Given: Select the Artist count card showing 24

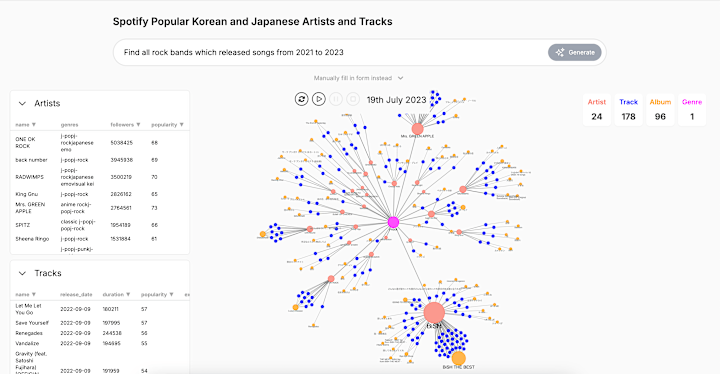Looking at the screenshot, I should coord(597,110).
